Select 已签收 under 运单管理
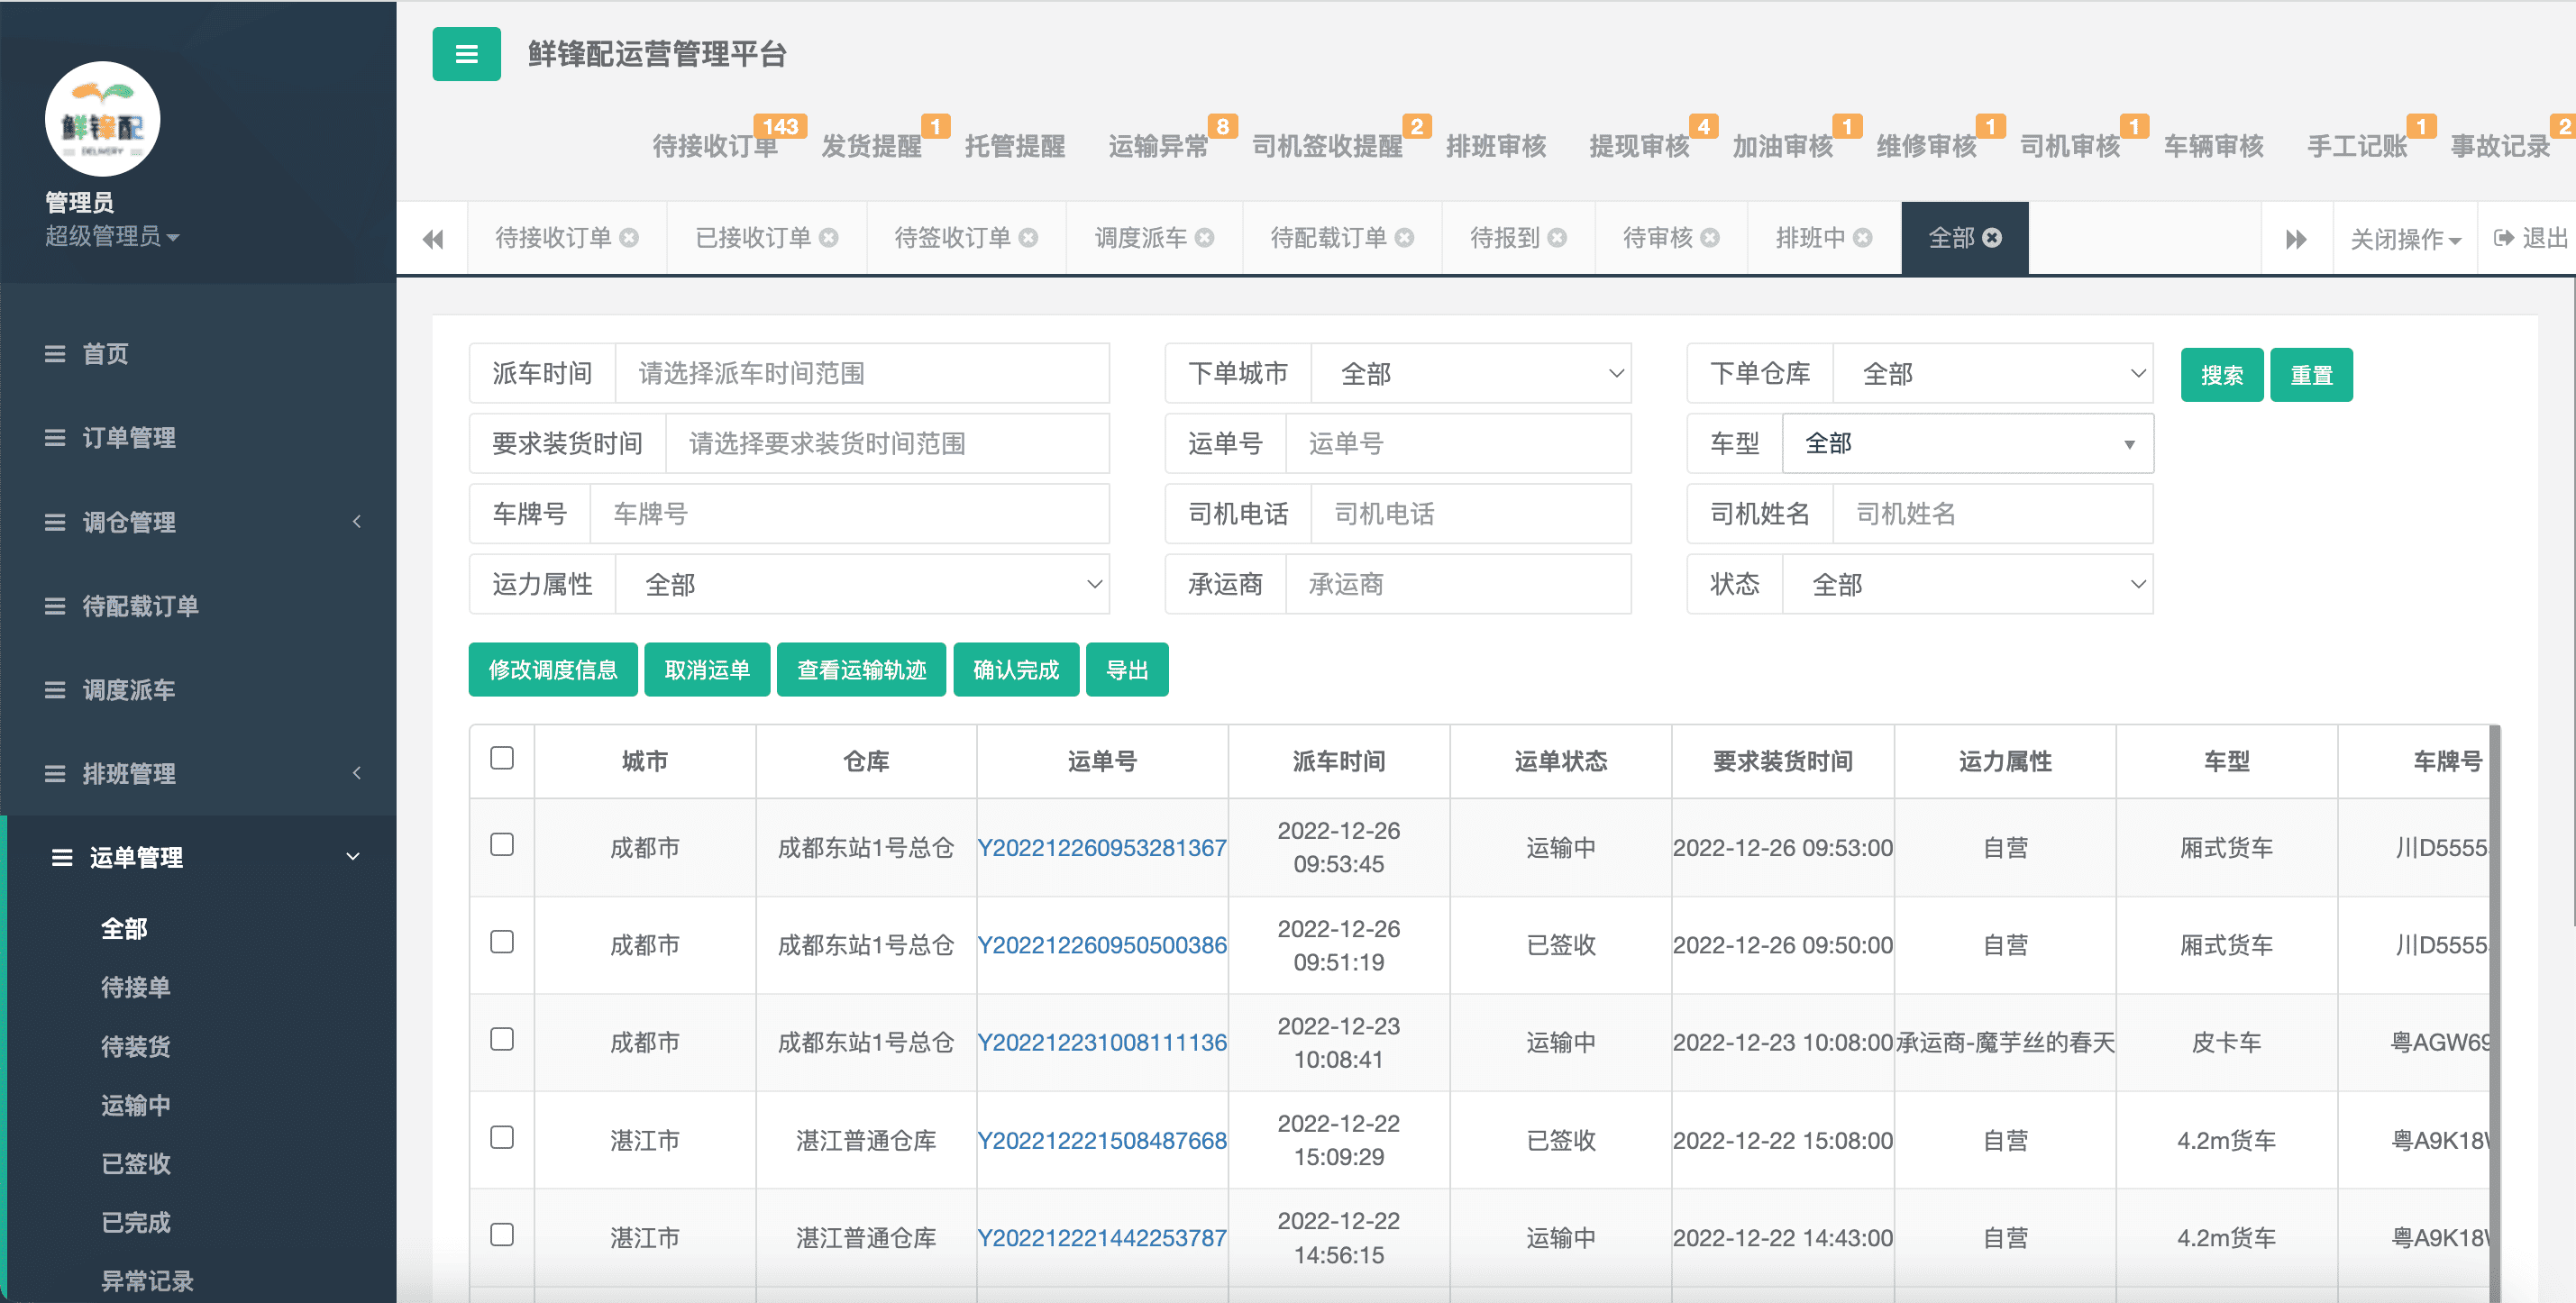 136,1164
